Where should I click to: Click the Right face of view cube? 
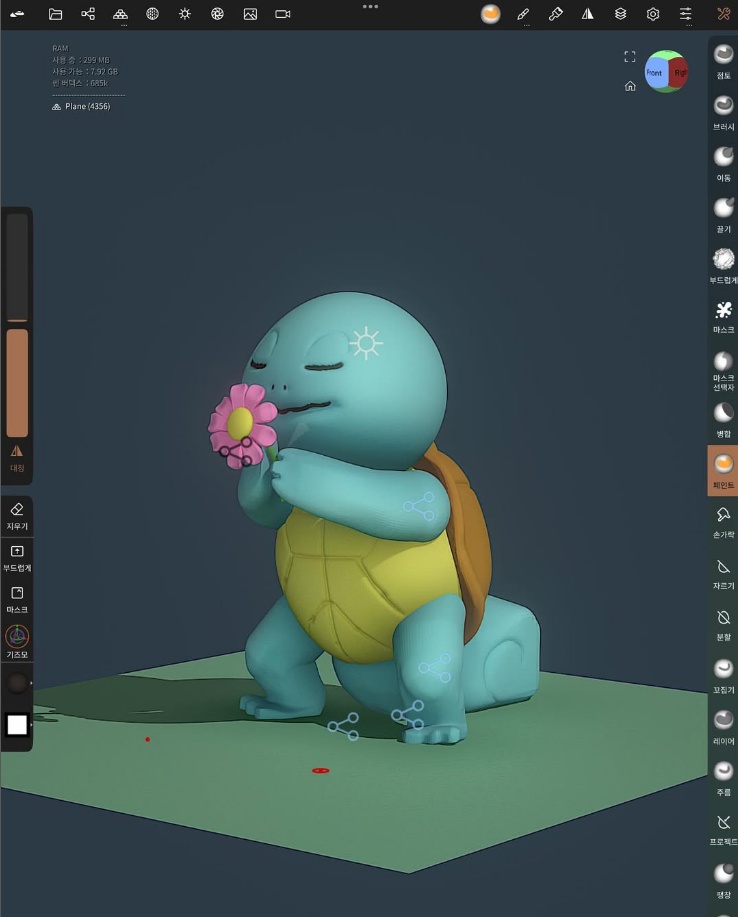click(x=678, y=73)
